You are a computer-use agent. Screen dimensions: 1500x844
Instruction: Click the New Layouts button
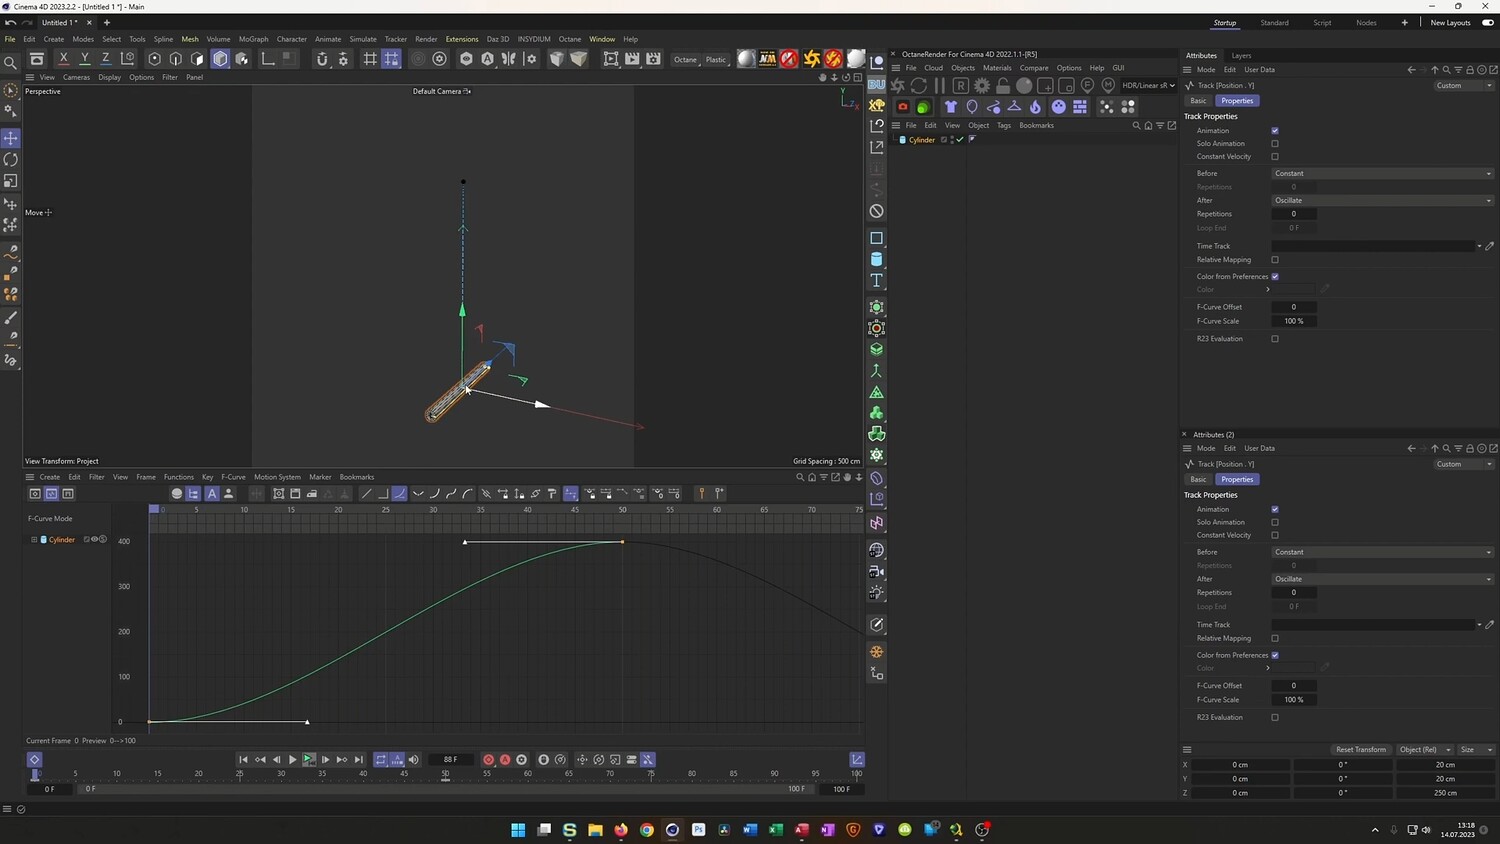point(1450,23)
